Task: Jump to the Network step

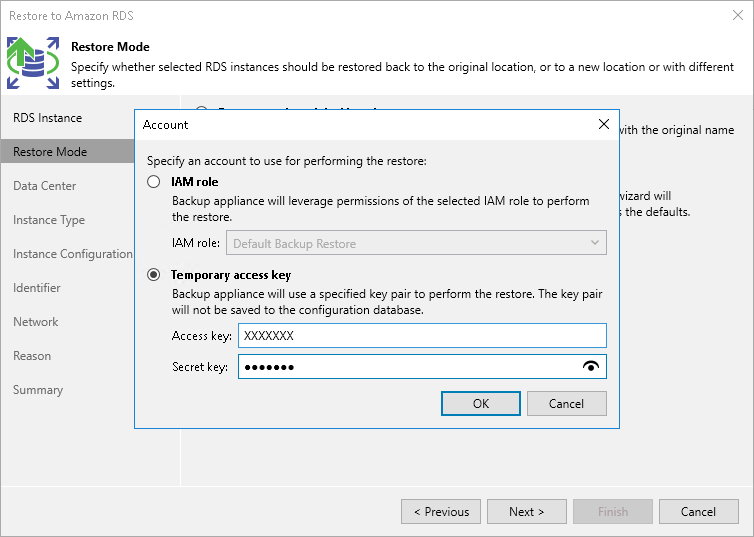Action: pos(36,322)
